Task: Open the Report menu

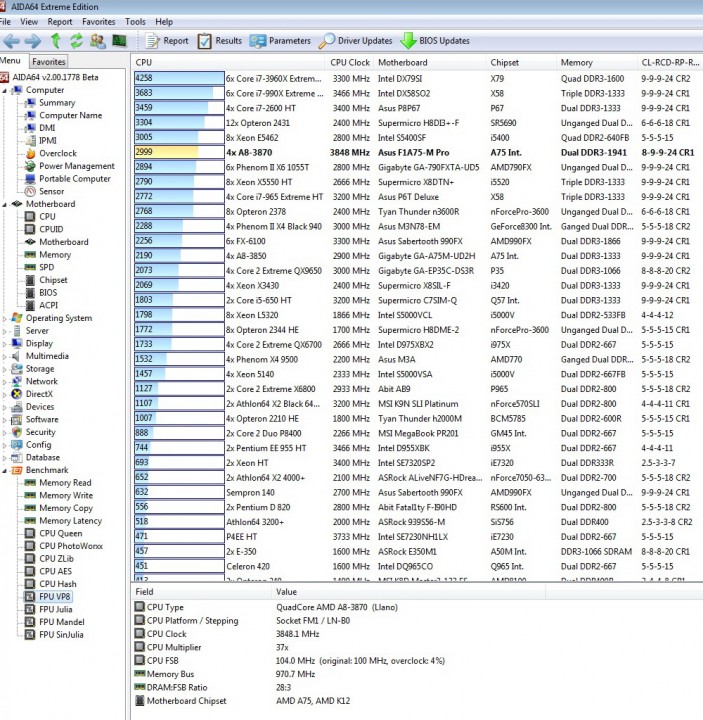Action: click(x=60, y=22)
